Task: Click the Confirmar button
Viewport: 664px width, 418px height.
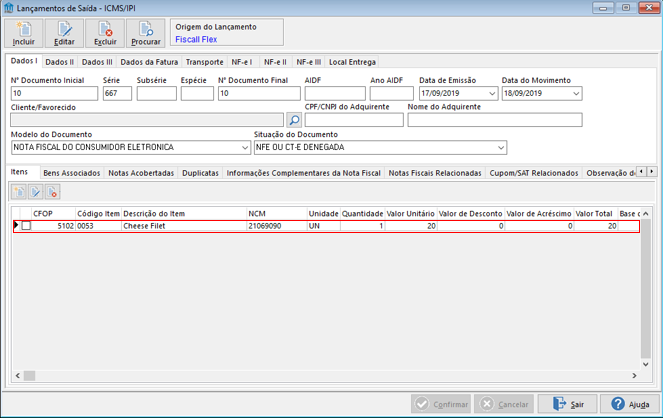Action: pos(441,404)
